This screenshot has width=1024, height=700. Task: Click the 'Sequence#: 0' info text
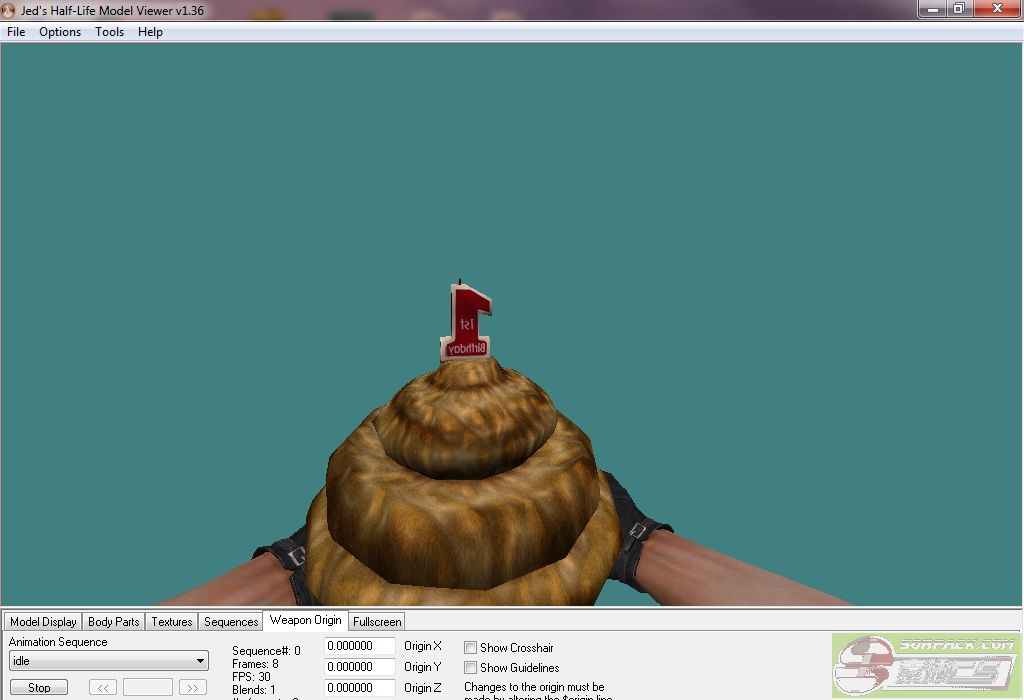tap(266, 651)
